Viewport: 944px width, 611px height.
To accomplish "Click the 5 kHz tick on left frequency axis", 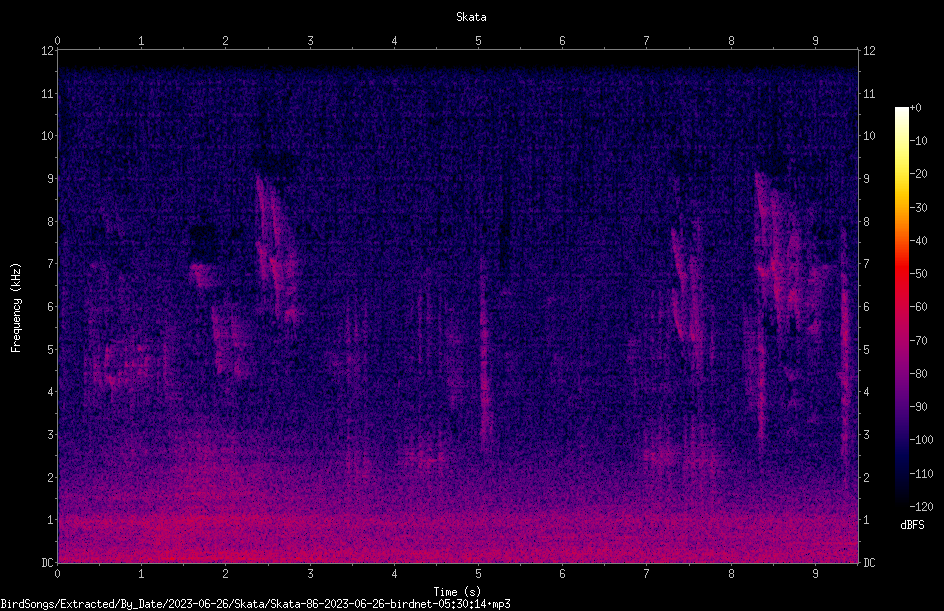I will pos(51,349).
